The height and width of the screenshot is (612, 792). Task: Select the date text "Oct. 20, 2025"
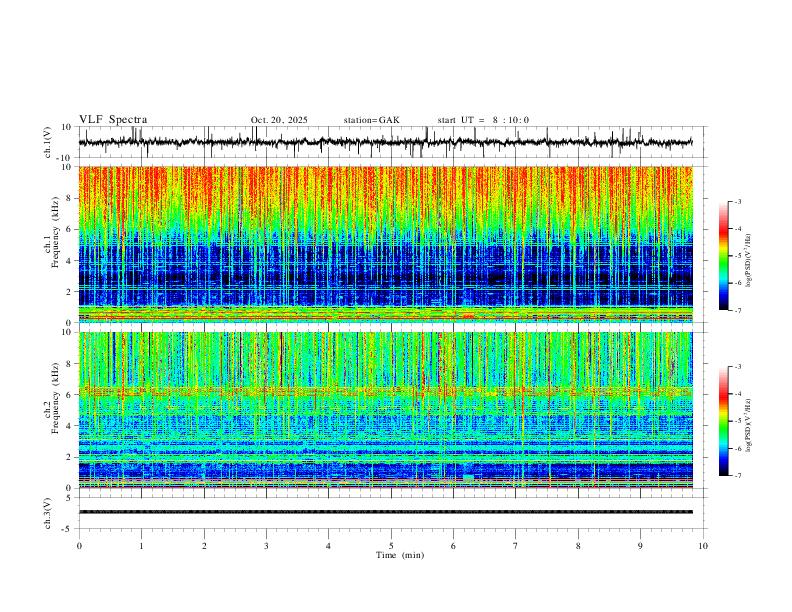tap(279, 120)
